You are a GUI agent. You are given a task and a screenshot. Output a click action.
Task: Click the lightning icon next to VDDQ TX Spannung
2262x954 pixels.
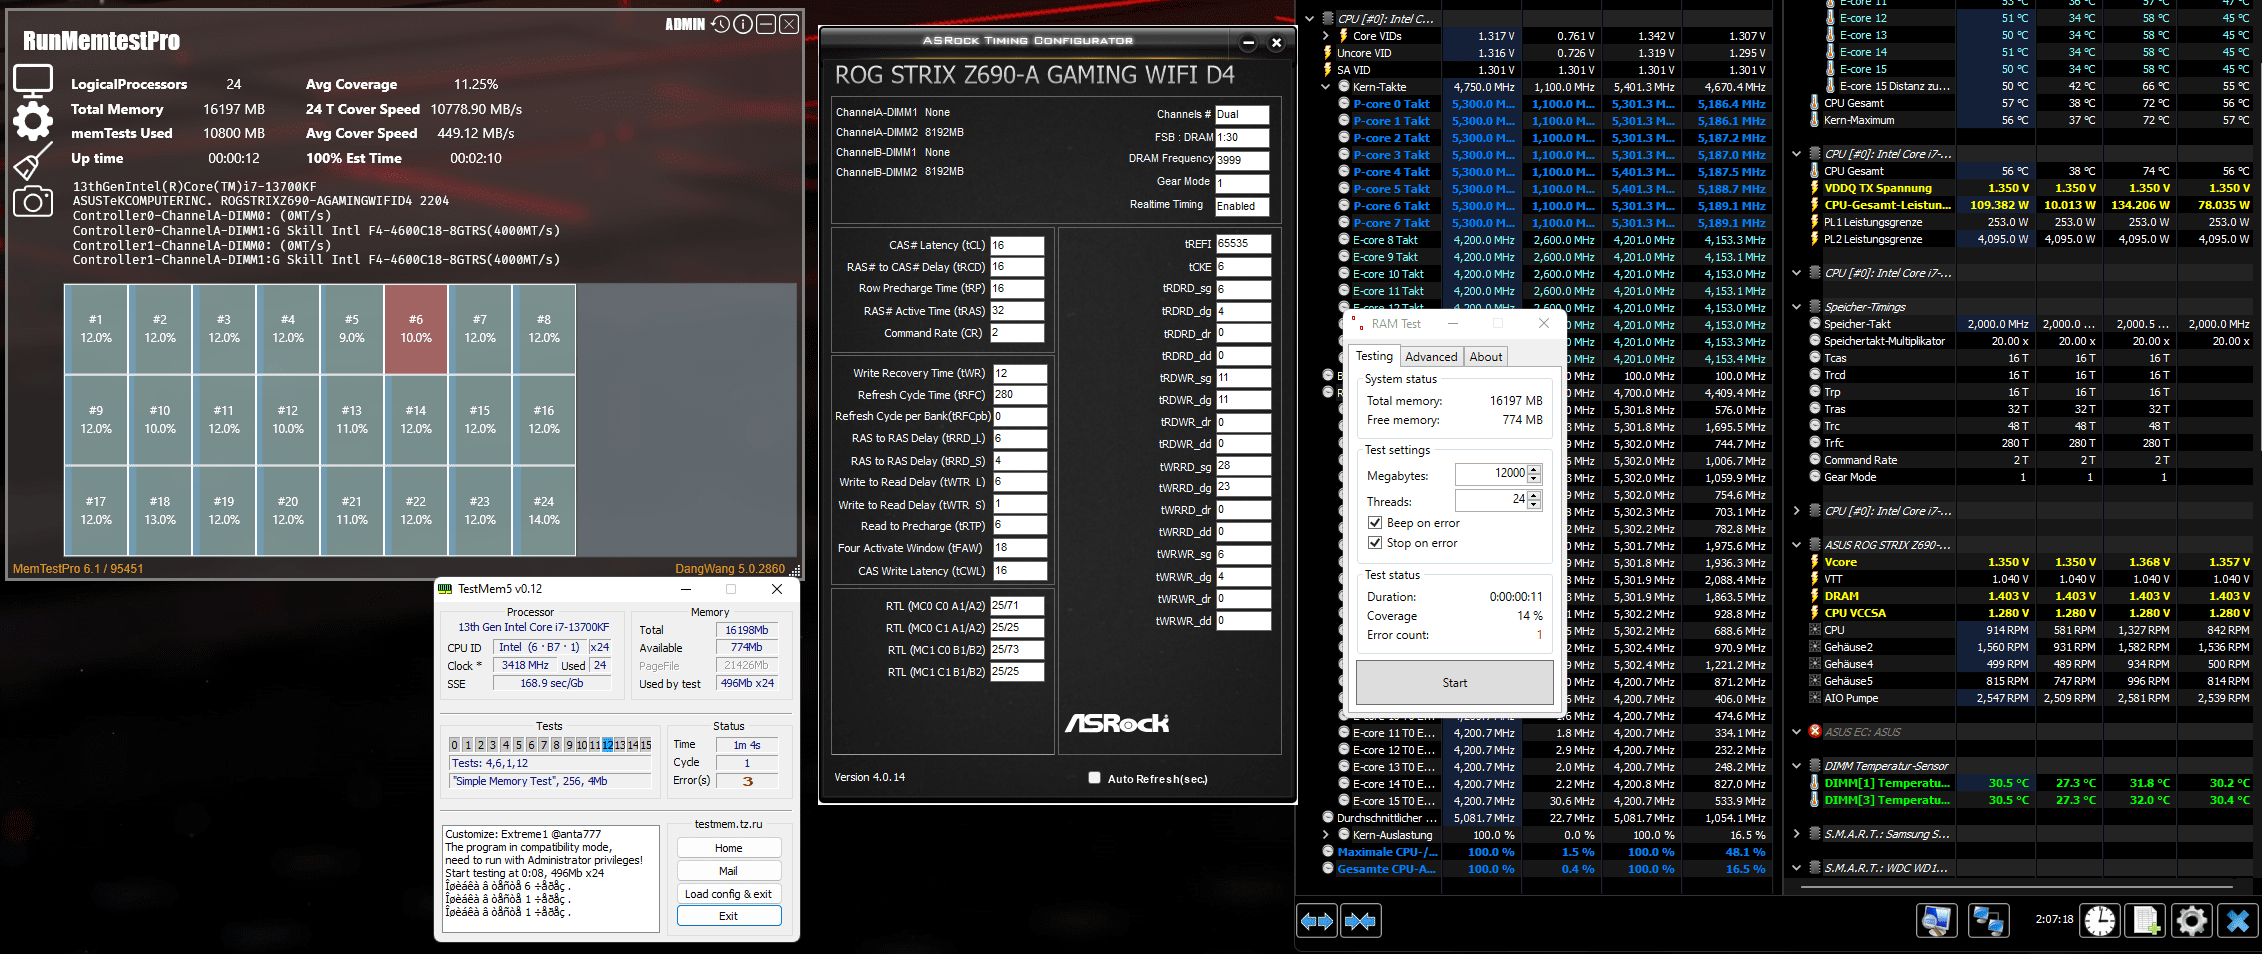1815,188
